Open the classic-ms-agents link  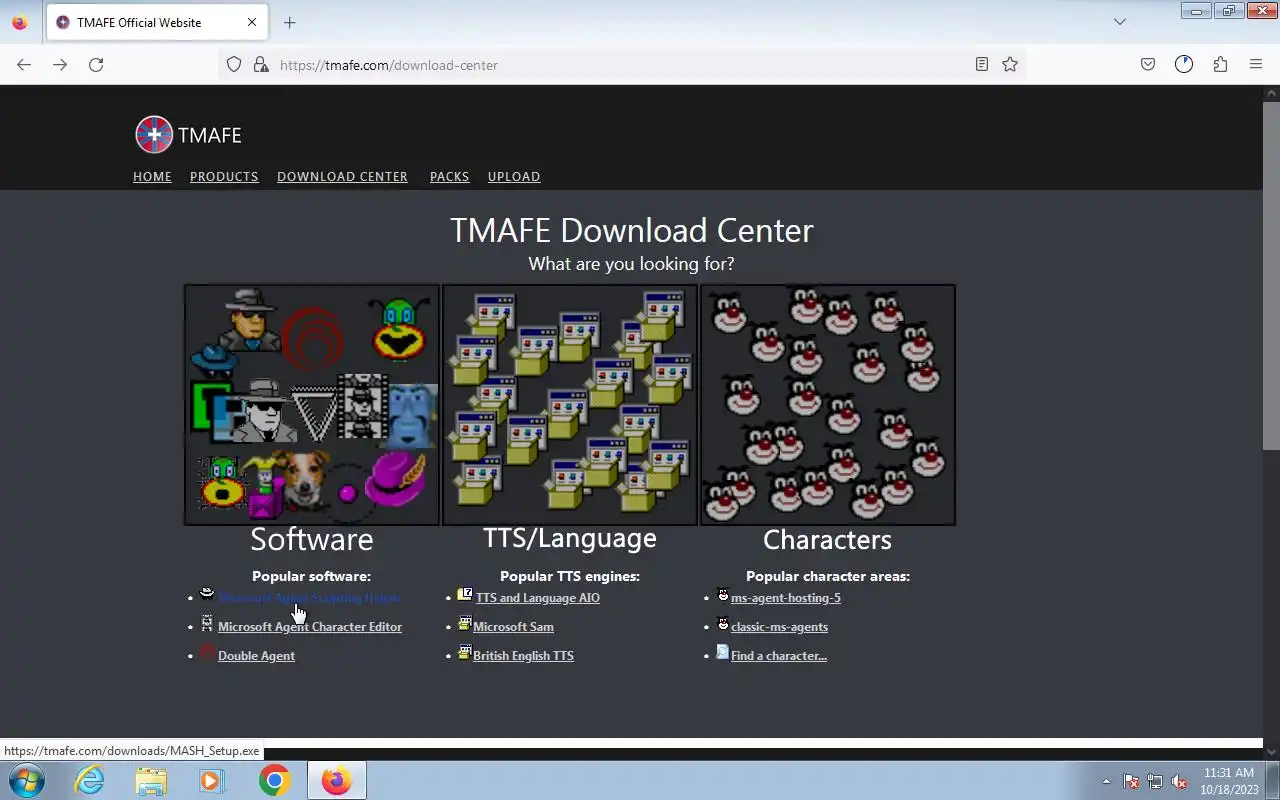pos(779,627)
